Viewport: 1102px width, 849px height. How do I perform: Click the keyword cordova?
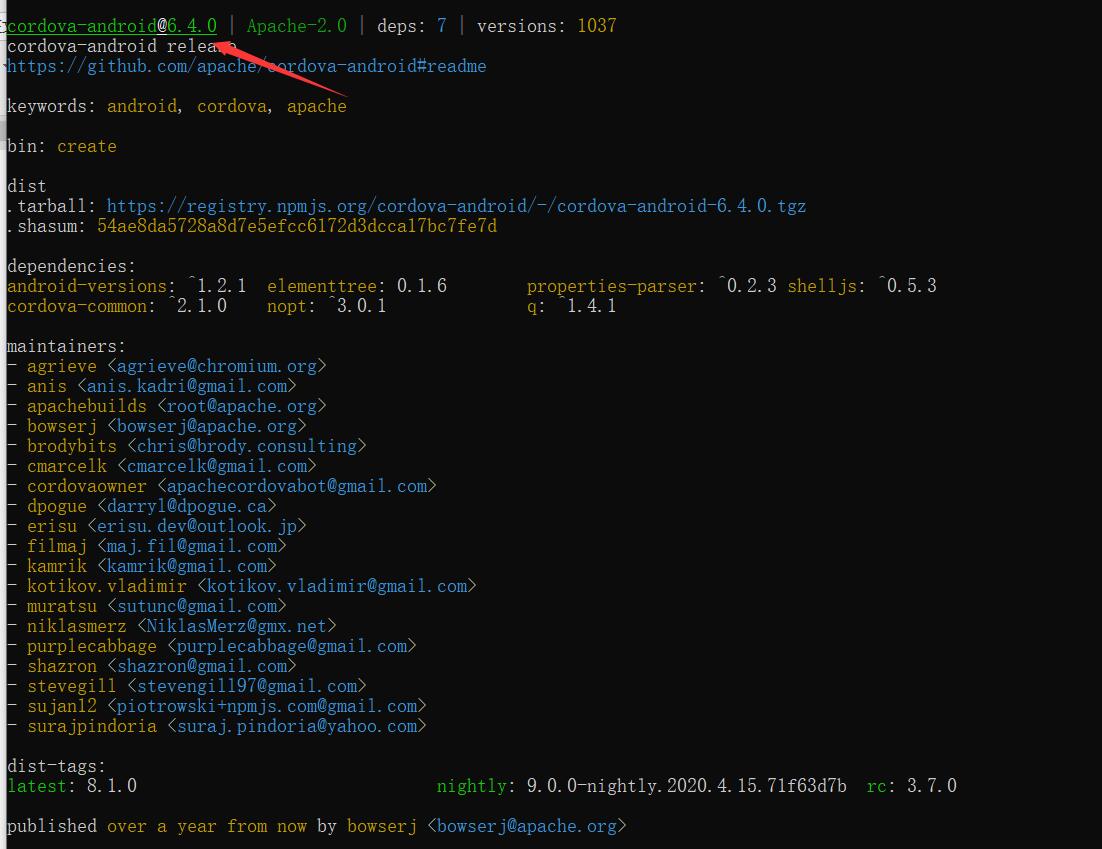point(232,106)
